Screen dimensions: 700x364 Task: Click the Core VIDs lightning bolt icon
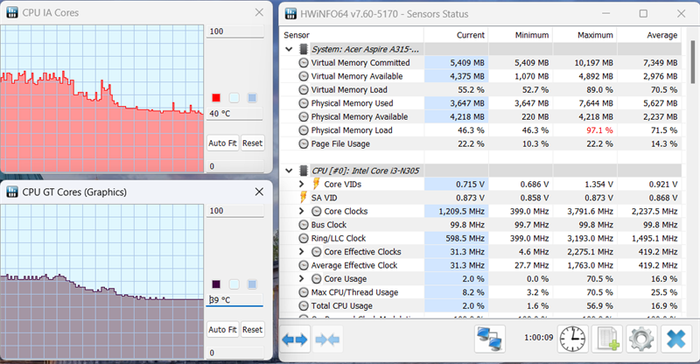coord(316,184)
